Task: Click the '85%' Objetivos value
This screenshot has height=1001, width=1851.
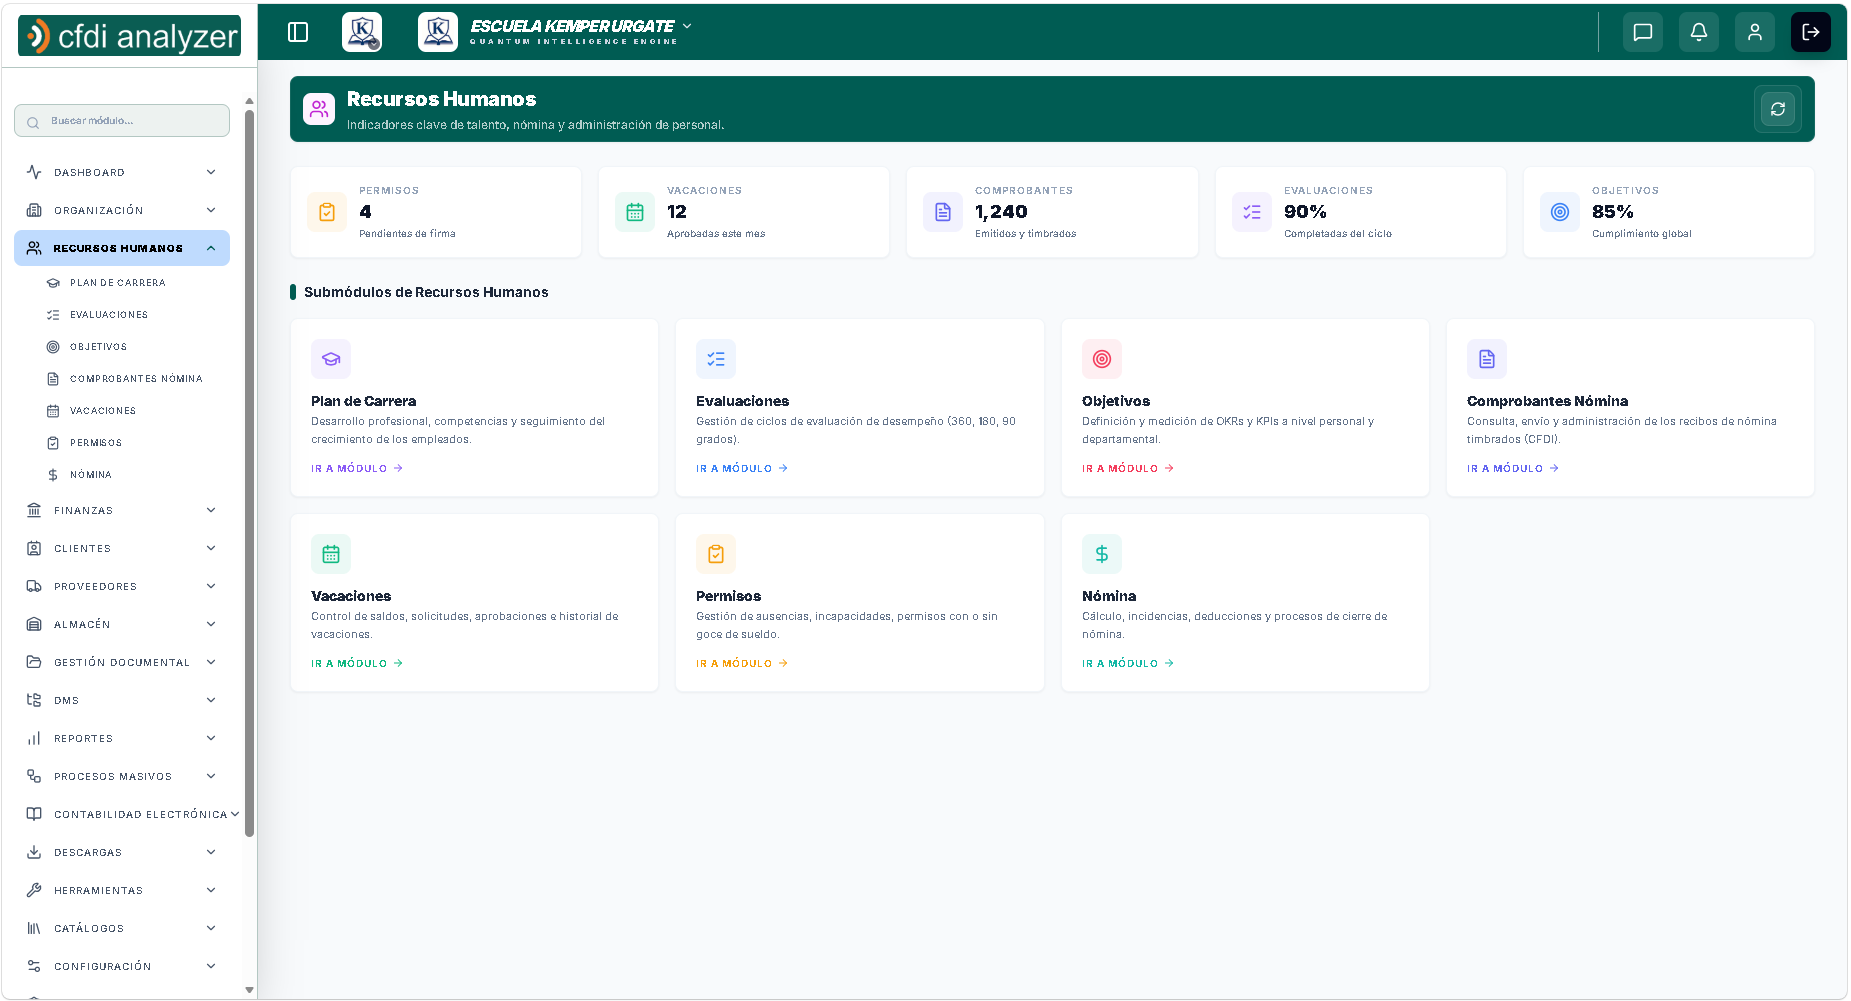Action: tap(1613, 212)
